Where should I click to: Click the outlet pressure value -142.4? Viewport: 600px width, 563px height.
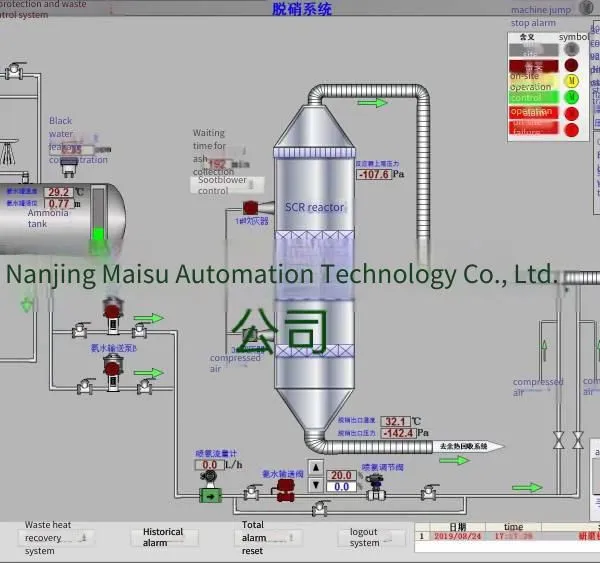[399, 433]
